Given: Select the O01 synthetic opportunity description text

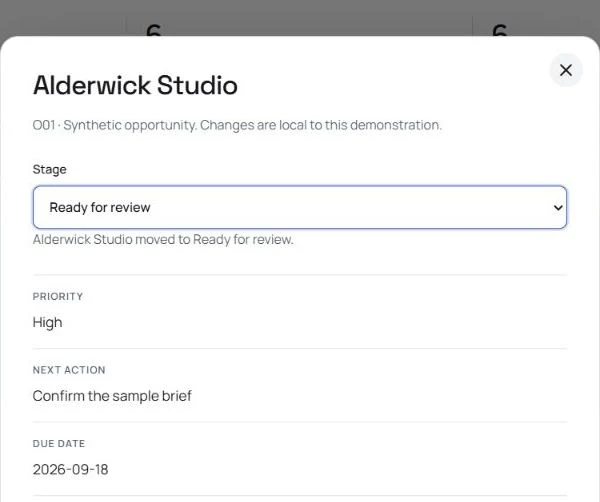Looking at the screenshot, I should (237, 125).
